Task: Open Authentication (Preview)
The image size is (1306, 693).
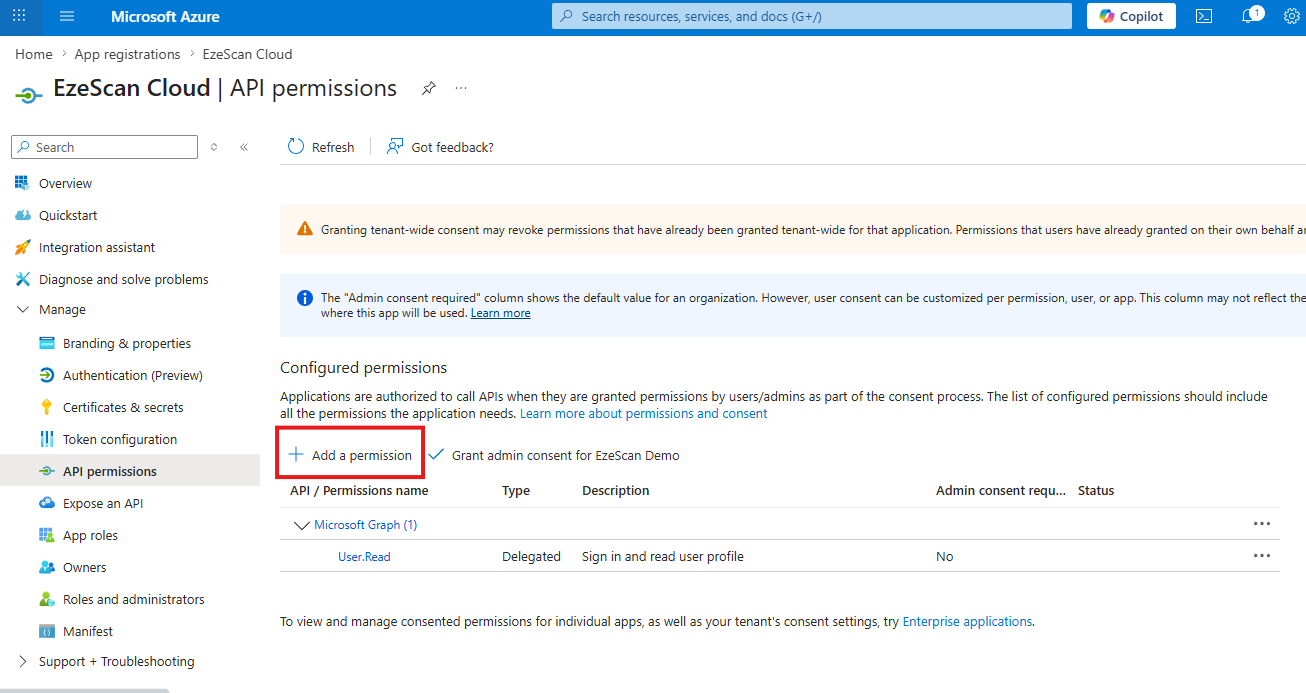Action: [133, 375]
